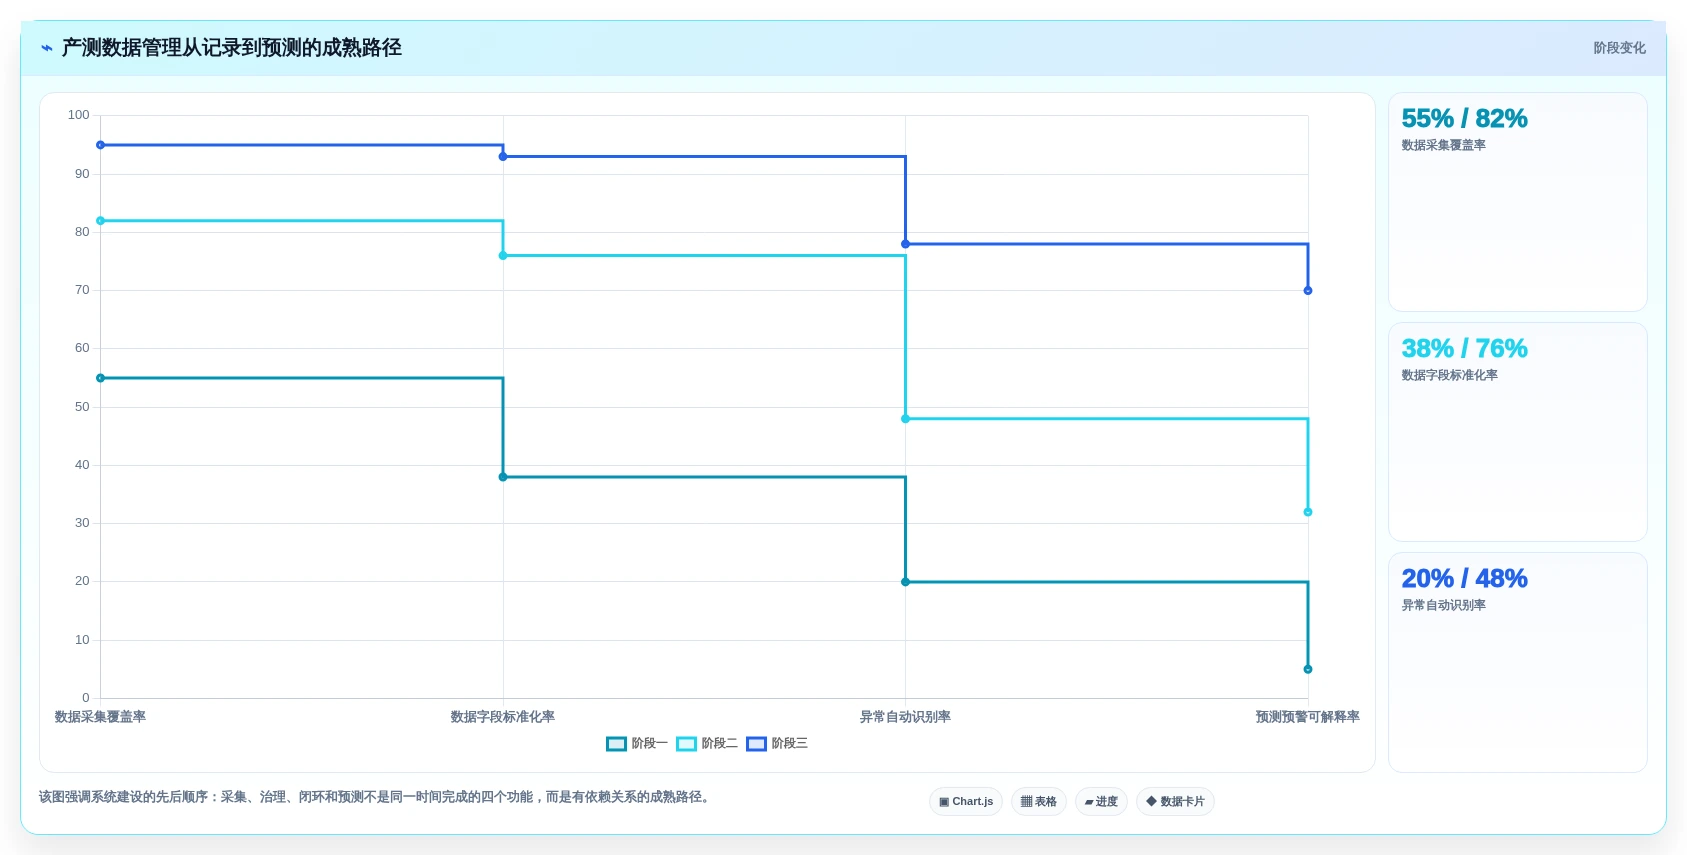Click 阶段二 data point at 预测预警可解释率
This screenshot has height=855, width=1687.
pos(1308,512)
